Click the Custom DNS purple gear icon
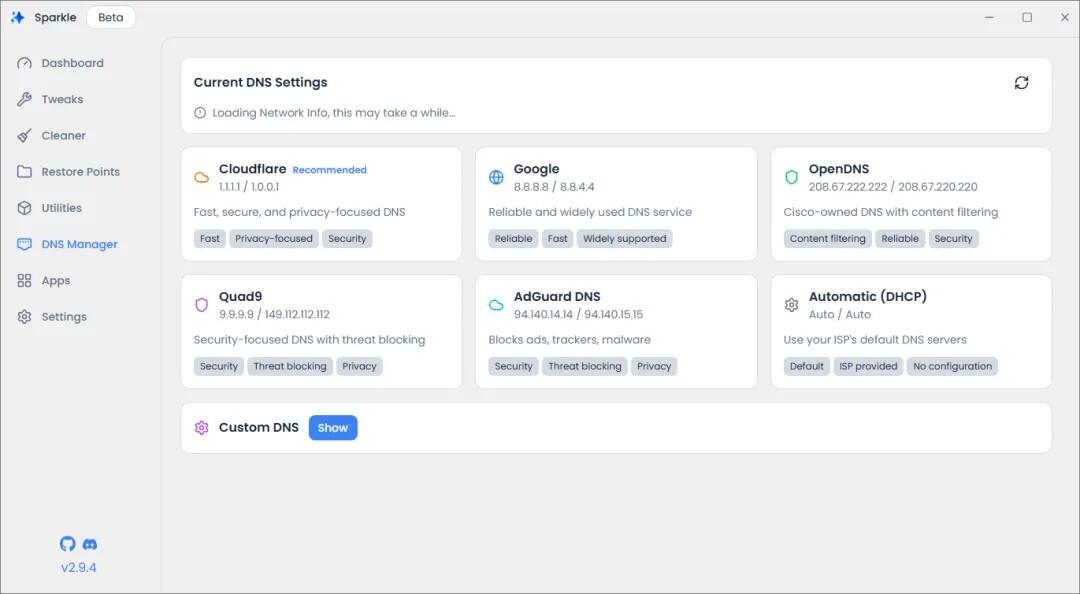1080x594 pixels. tap(201, 428)
